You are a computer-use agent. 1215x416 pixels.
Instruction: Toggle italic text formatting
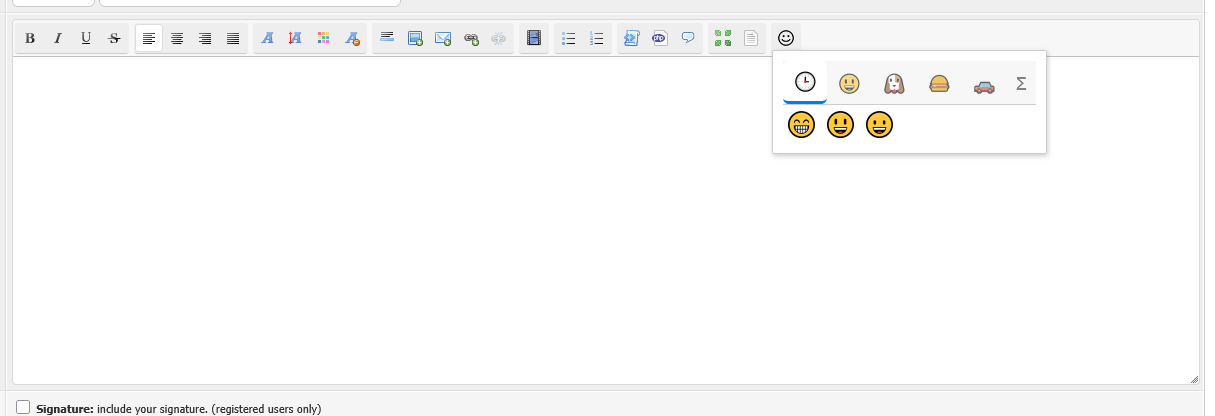tap(58, 39)
